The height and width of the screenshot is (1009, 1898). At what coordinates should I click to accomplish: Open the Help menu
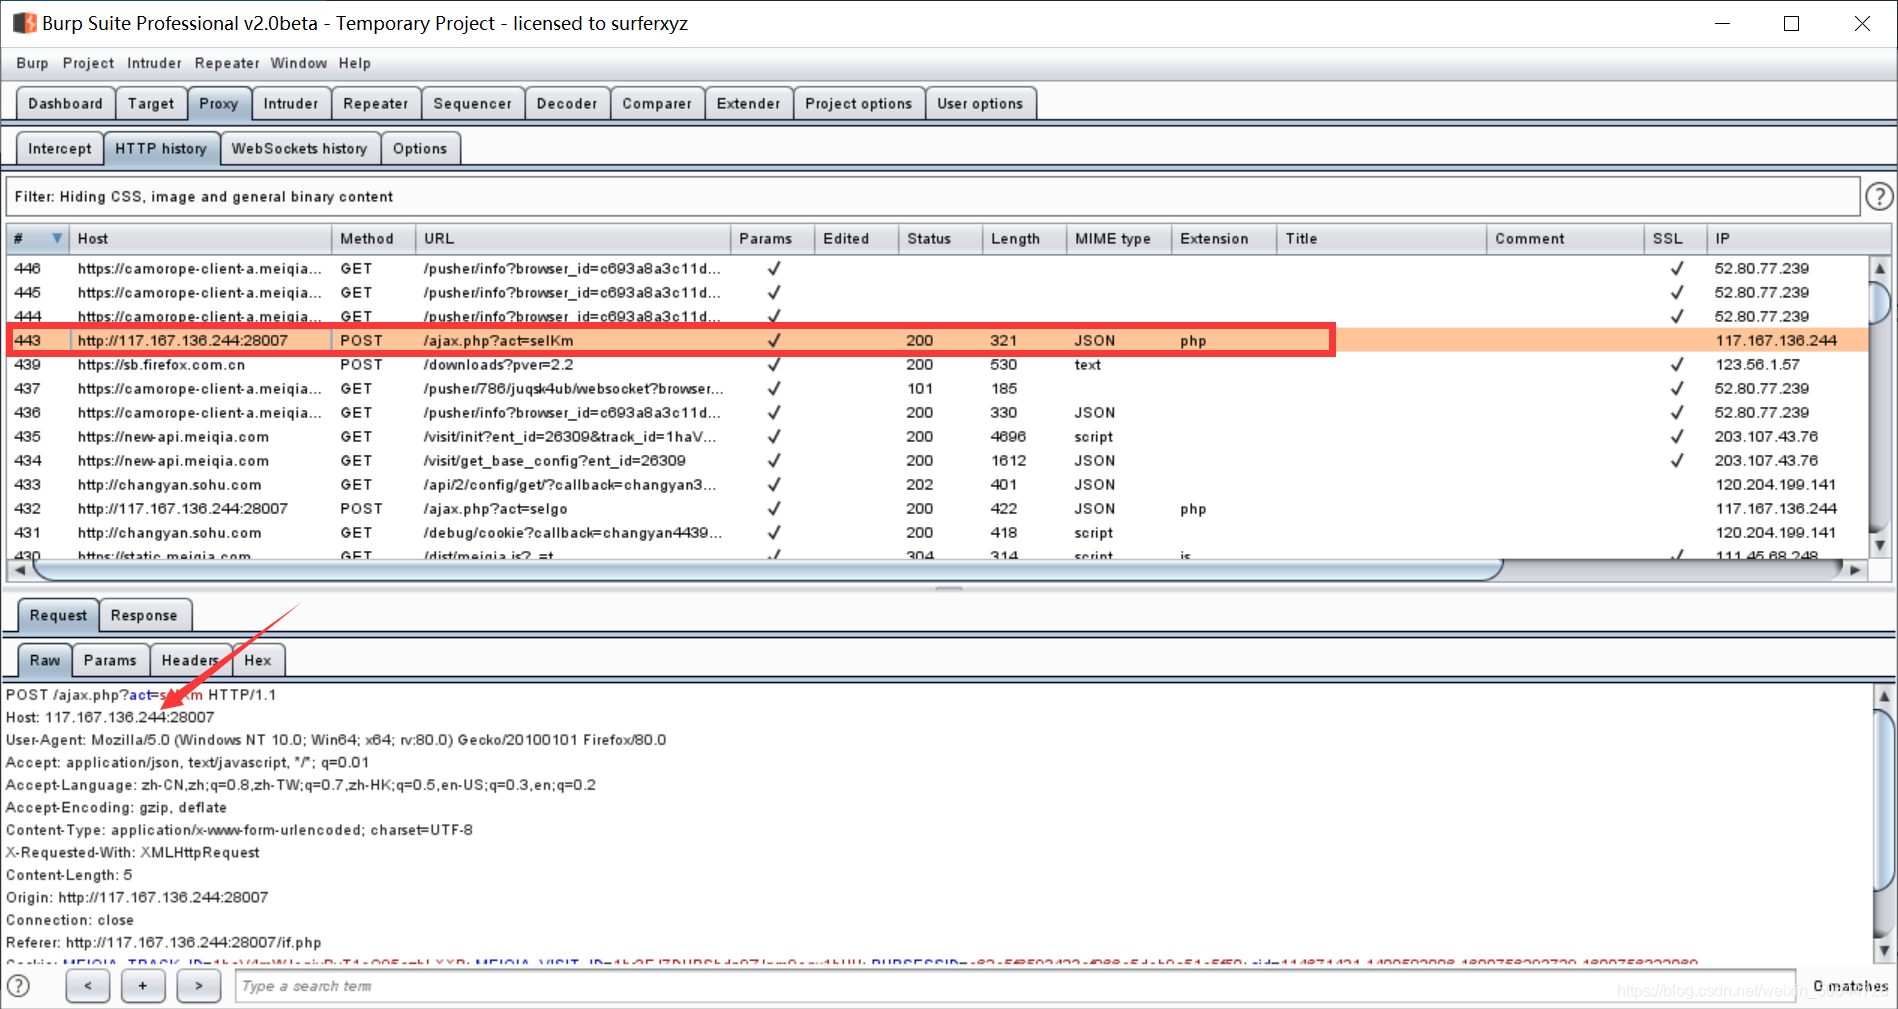tap(355, 63)
